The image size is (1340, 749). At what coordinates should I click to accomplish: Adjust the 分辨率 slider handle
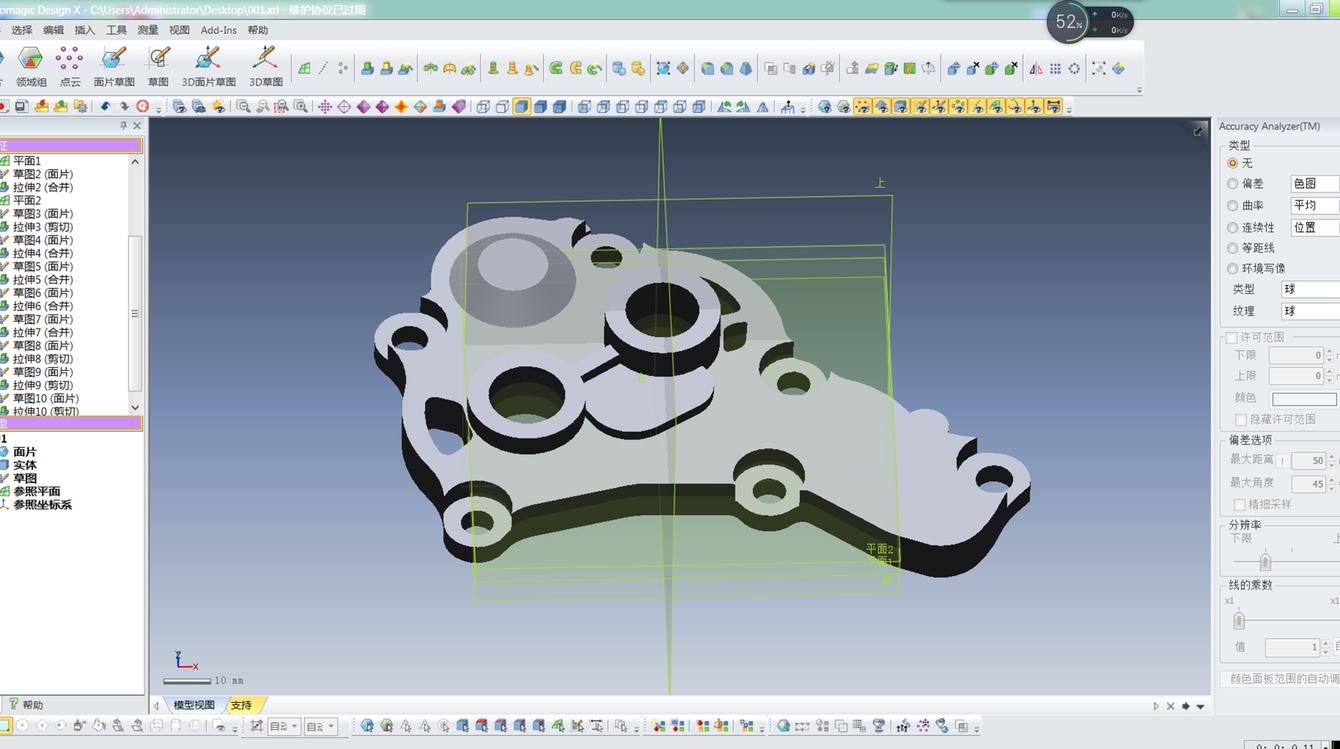(1265, 560)
